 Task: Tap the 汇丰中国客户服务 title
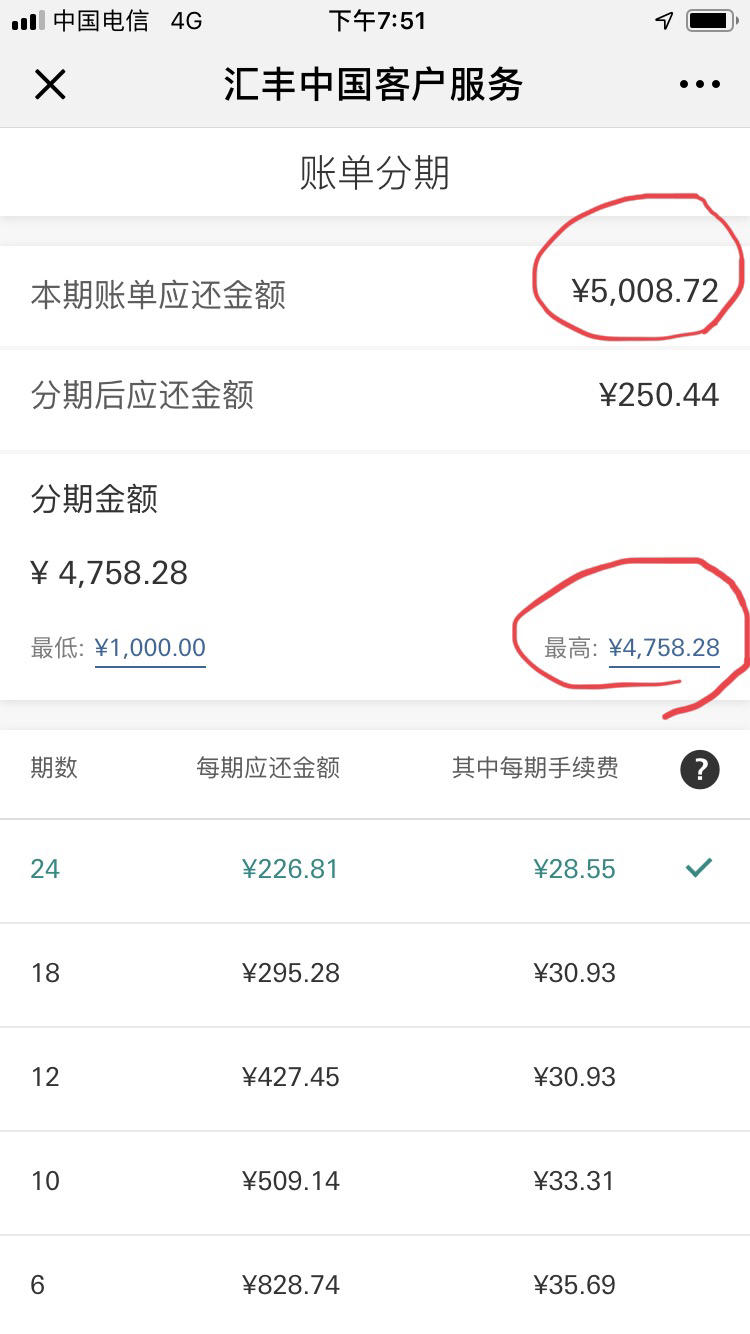pos(374,85)
